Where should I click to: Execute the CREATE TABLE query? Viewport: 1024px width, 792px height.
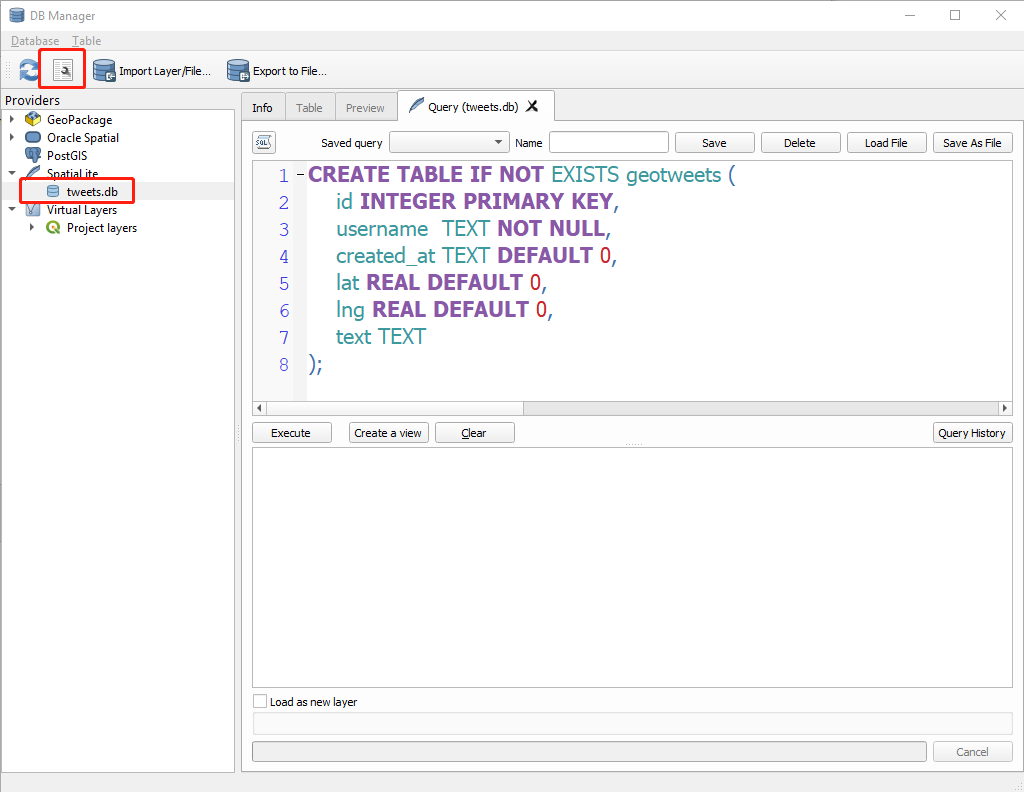pos(291,432)
